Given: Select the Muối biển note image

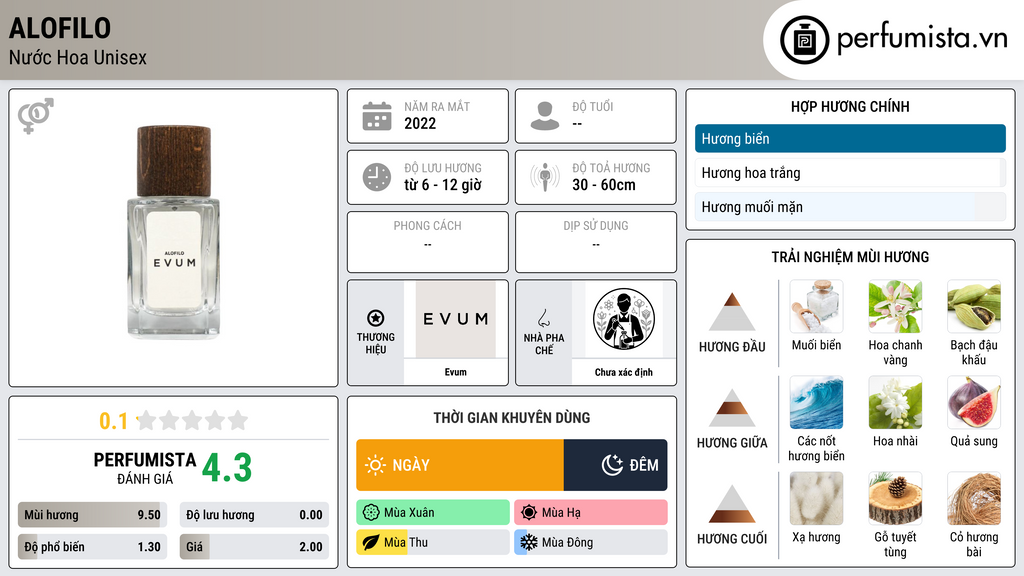Looking at the screenshot, I should coord(816,306).
